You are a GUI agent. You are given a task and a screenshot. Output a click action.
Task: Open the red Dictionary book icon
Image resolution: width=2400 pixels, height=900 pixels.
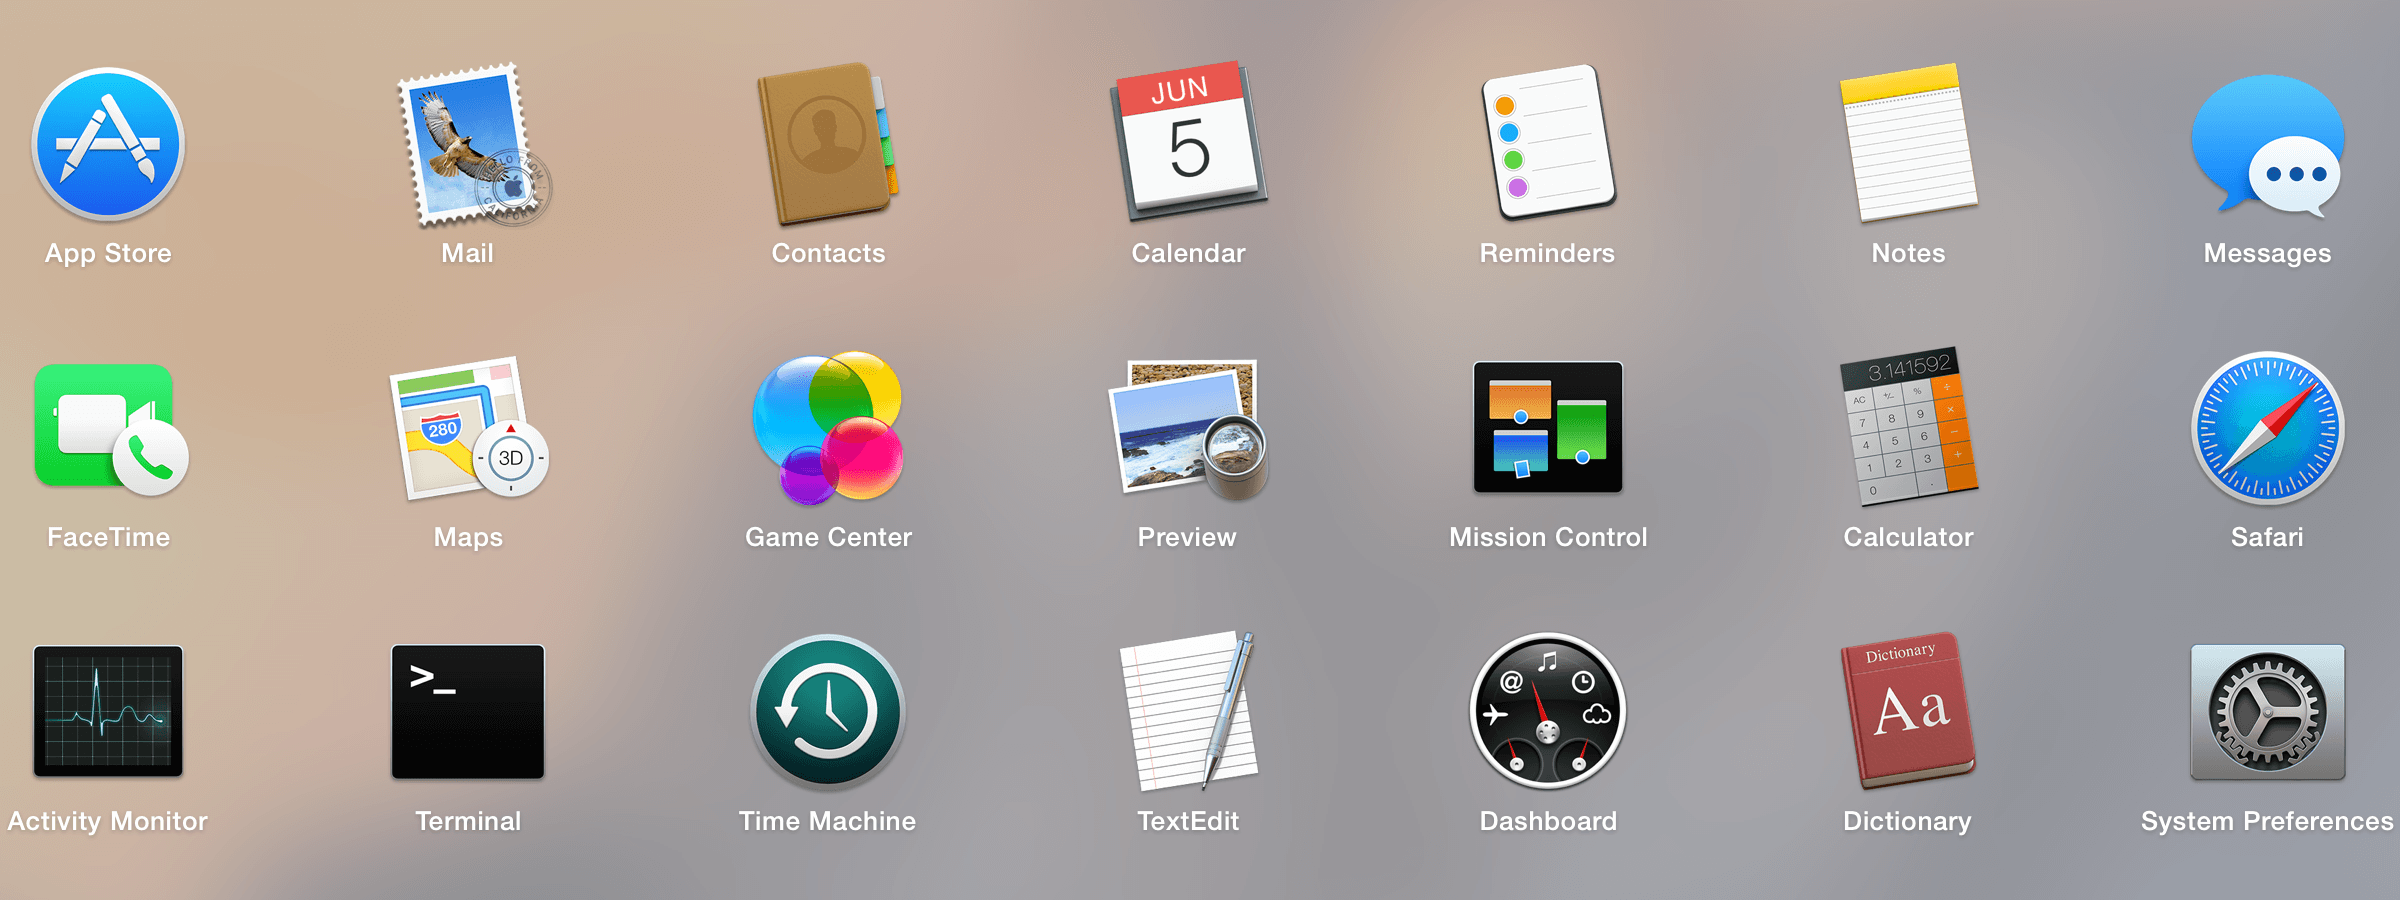click(x=1908, y=711)
